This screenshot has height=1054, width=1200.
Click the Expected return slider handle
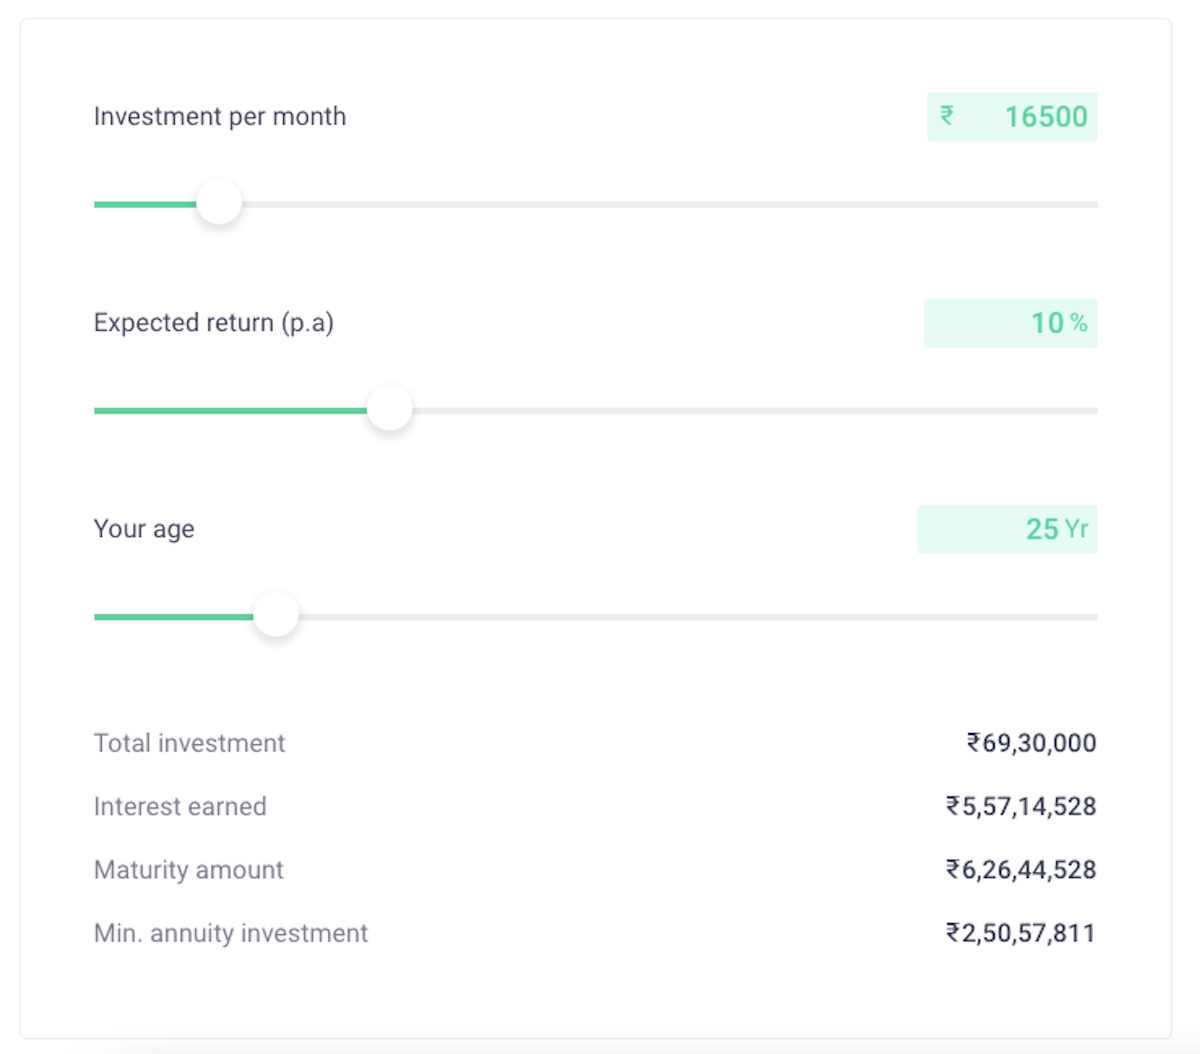coord(390,408)
